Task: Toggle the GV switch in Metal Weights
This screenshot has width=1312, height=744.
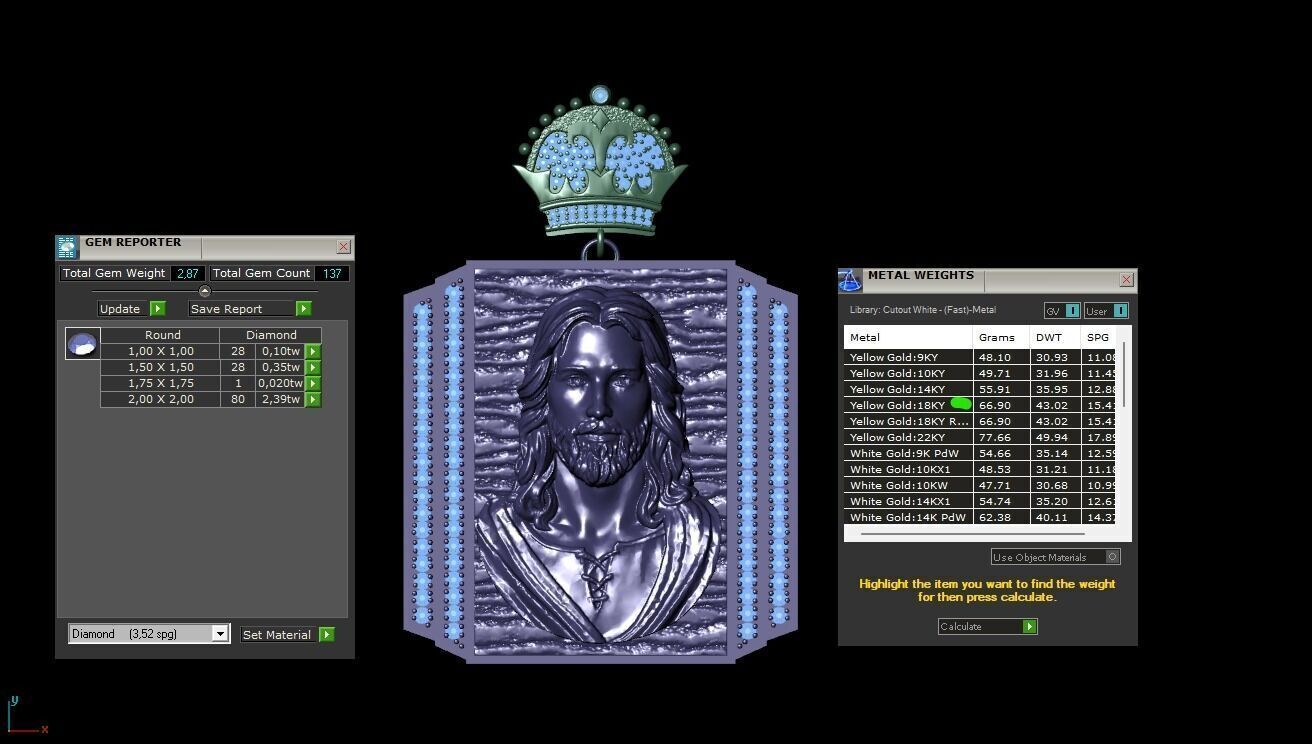Action: click(x=1062, y=311)
